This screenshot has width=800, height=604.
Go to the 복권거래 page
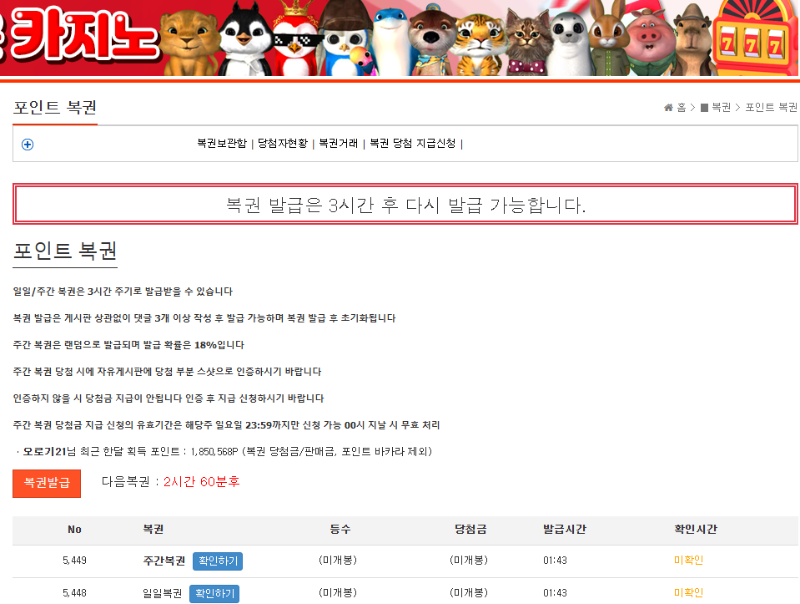338,143
